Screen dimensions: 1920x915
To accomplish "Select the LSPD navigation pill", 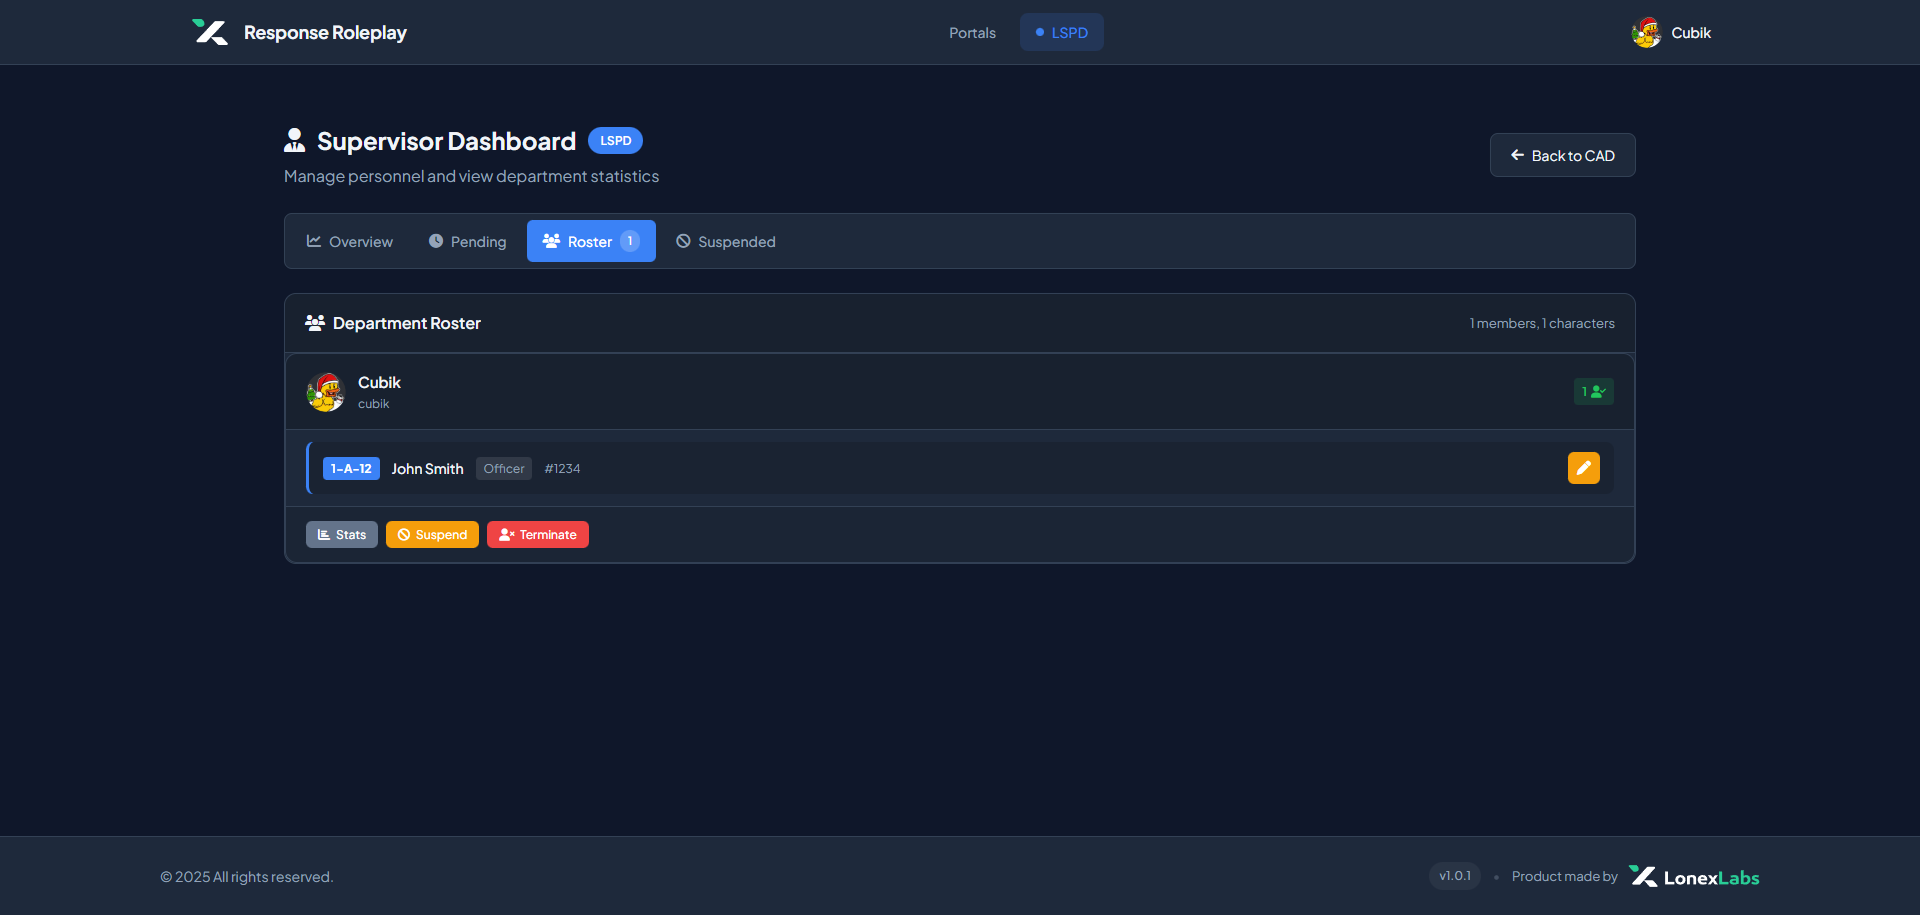I will [x=1061, y=33].
